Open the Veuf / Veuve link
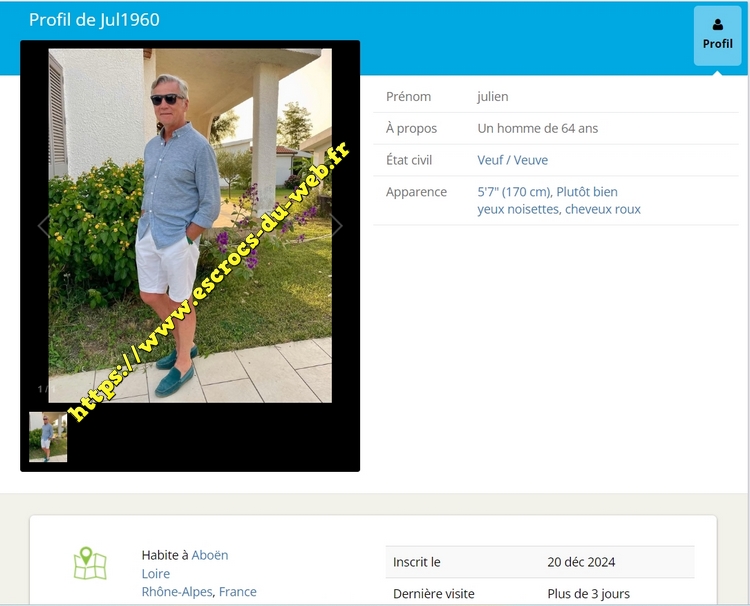750x606 pixels. tap(512, 160)
